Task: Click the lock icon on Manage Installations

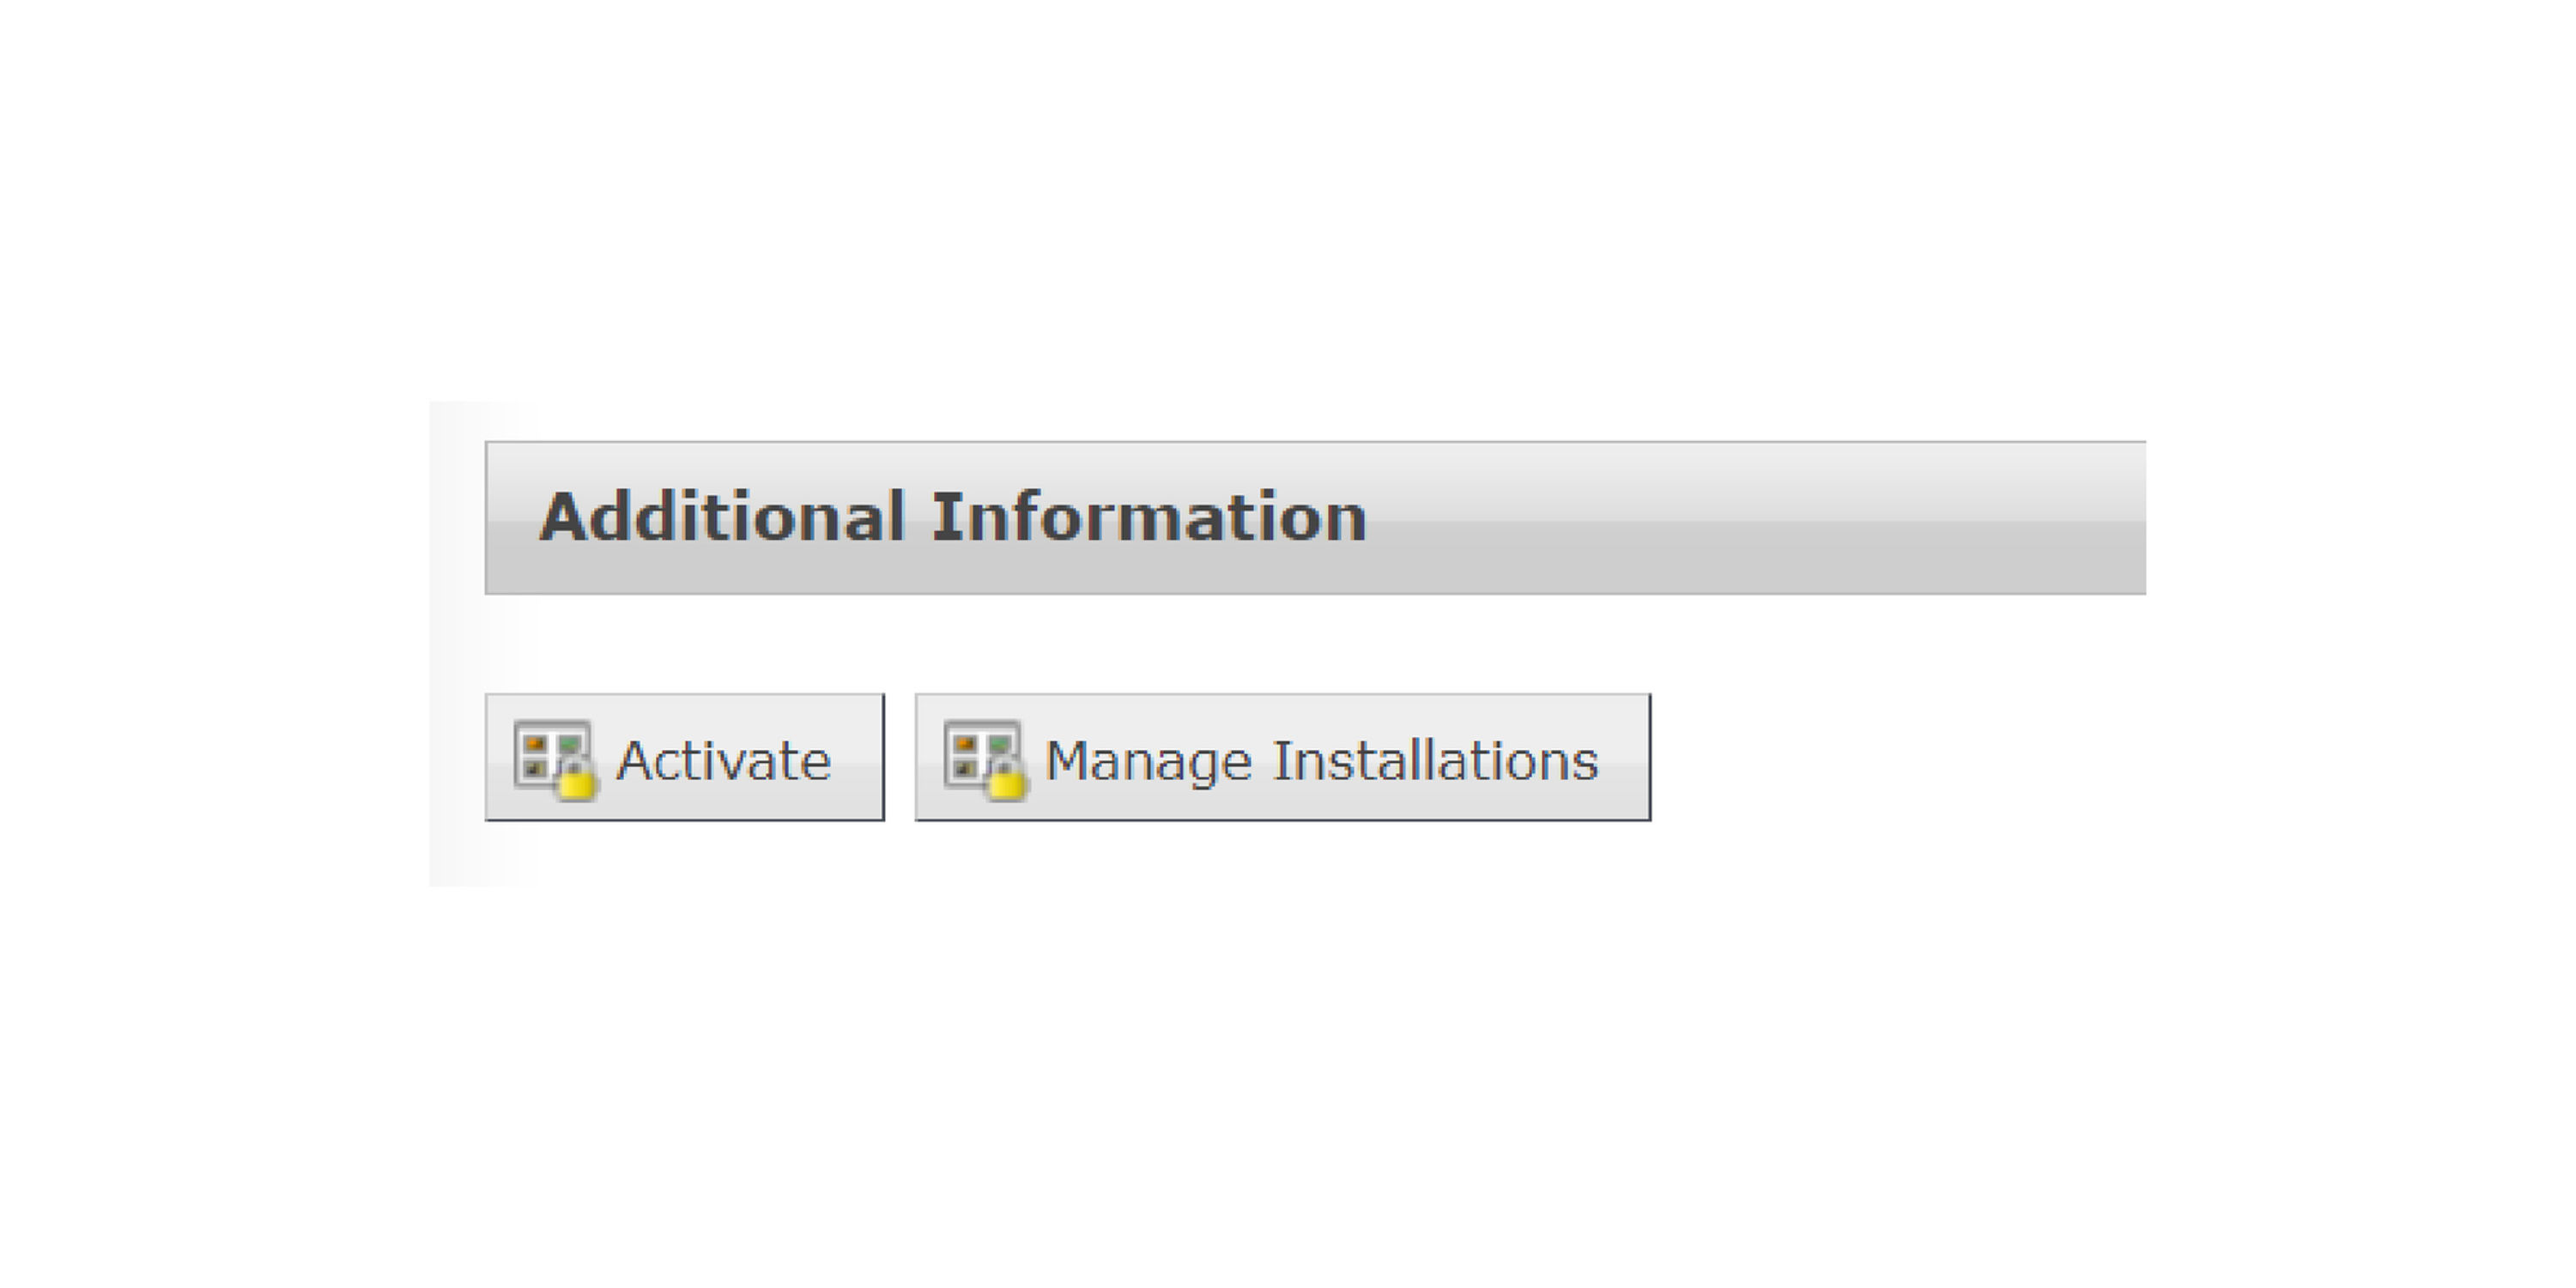Action: [x=1006, y=781]
